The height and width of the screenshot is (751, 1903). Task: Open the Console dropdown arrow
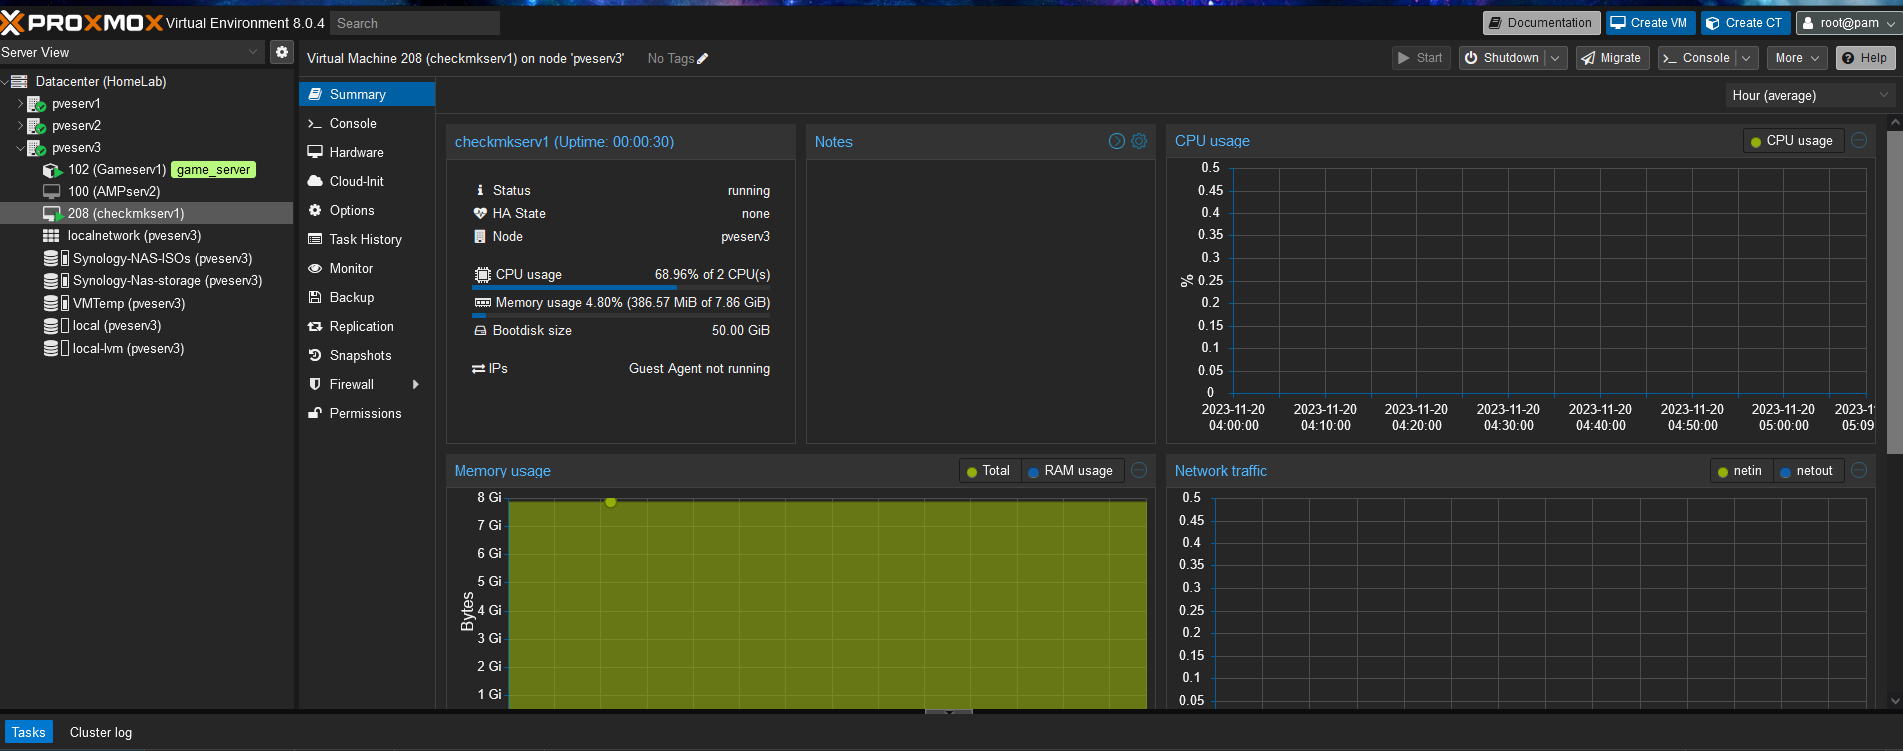pos(1746,58)
